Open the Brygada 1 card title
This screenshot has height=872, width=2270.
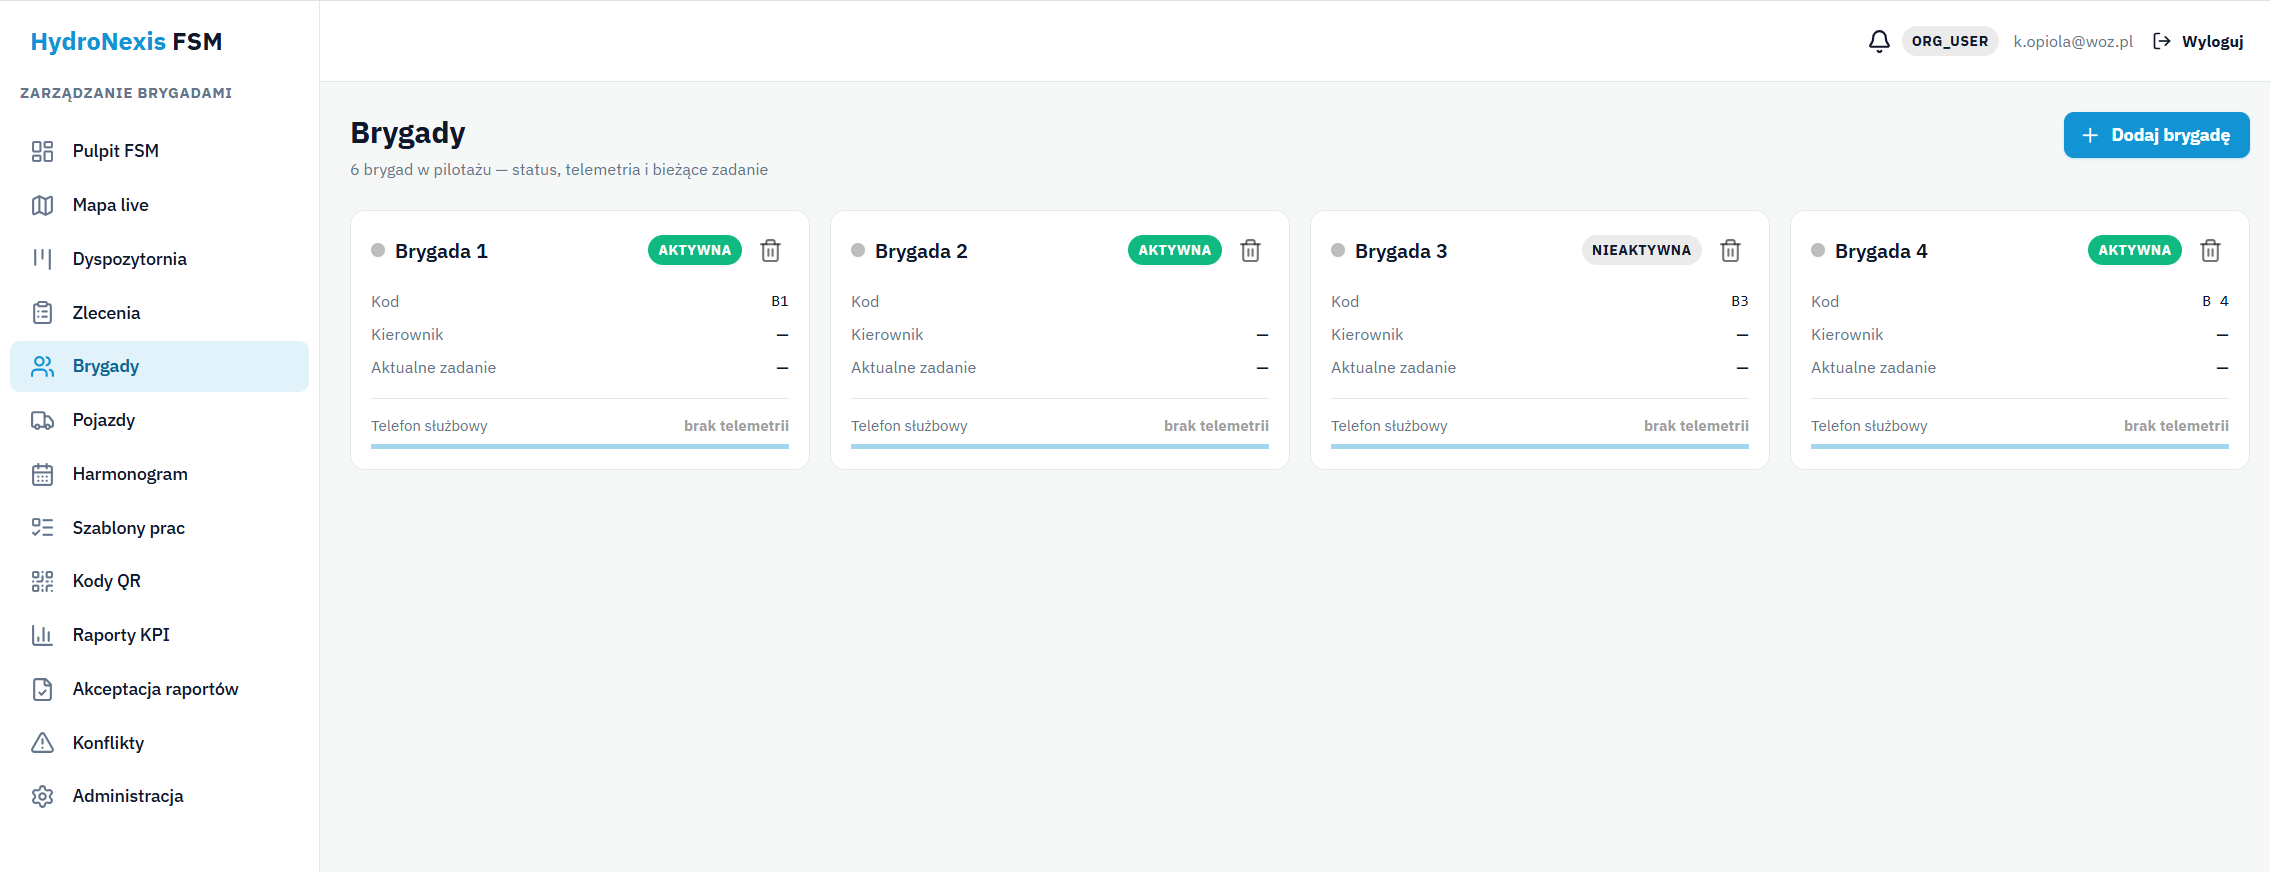(x=441, y=251)
